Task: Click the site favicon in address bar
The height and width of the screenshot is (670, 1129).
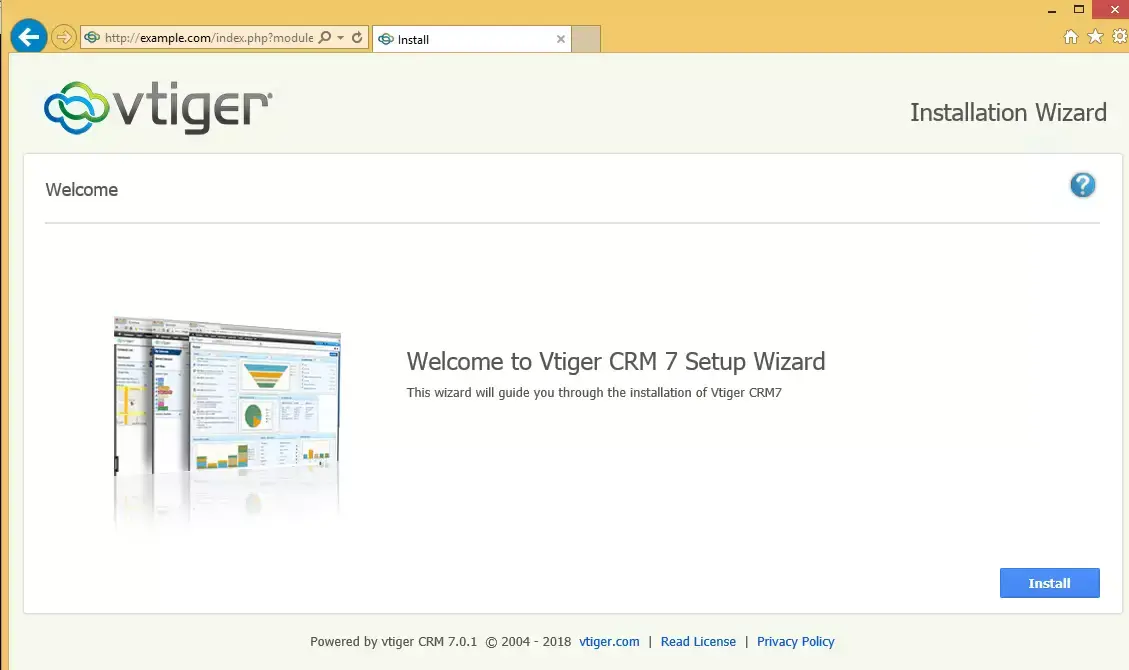Action: (x=92, y=37)
